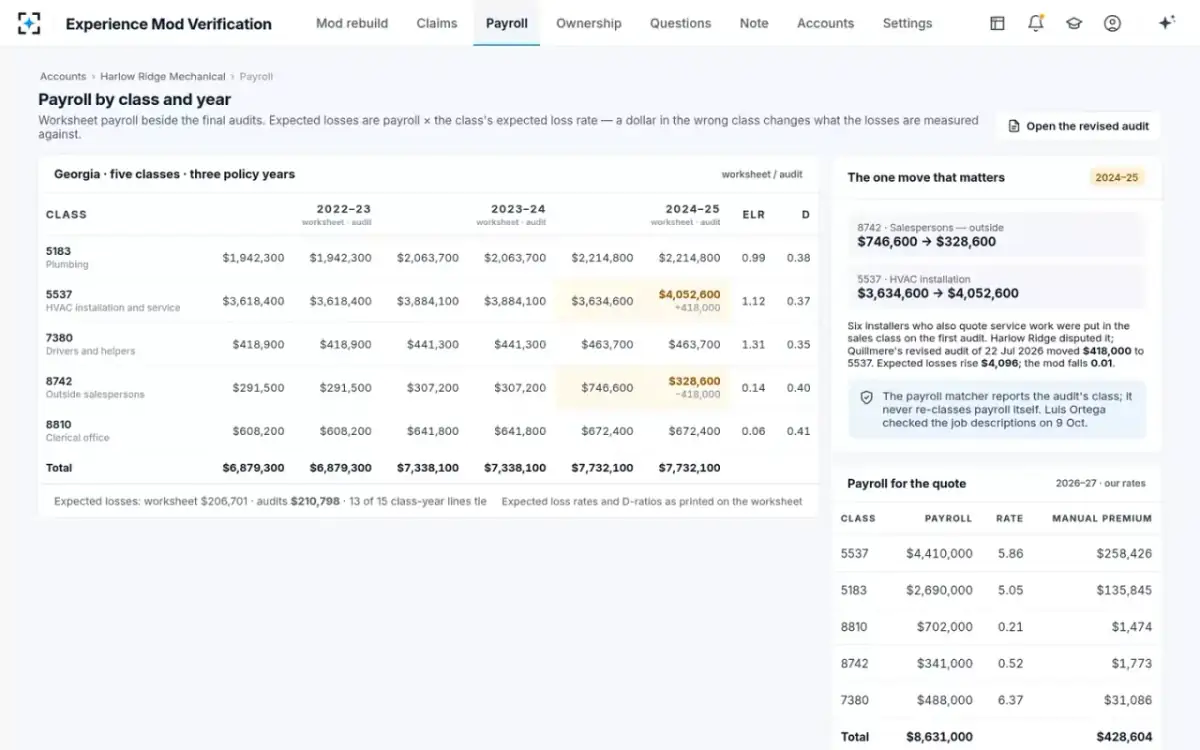This screenshot has height=750, width=1200.
Task: Select the 5183 Plumbing class row label
Action: pos(67,257)
